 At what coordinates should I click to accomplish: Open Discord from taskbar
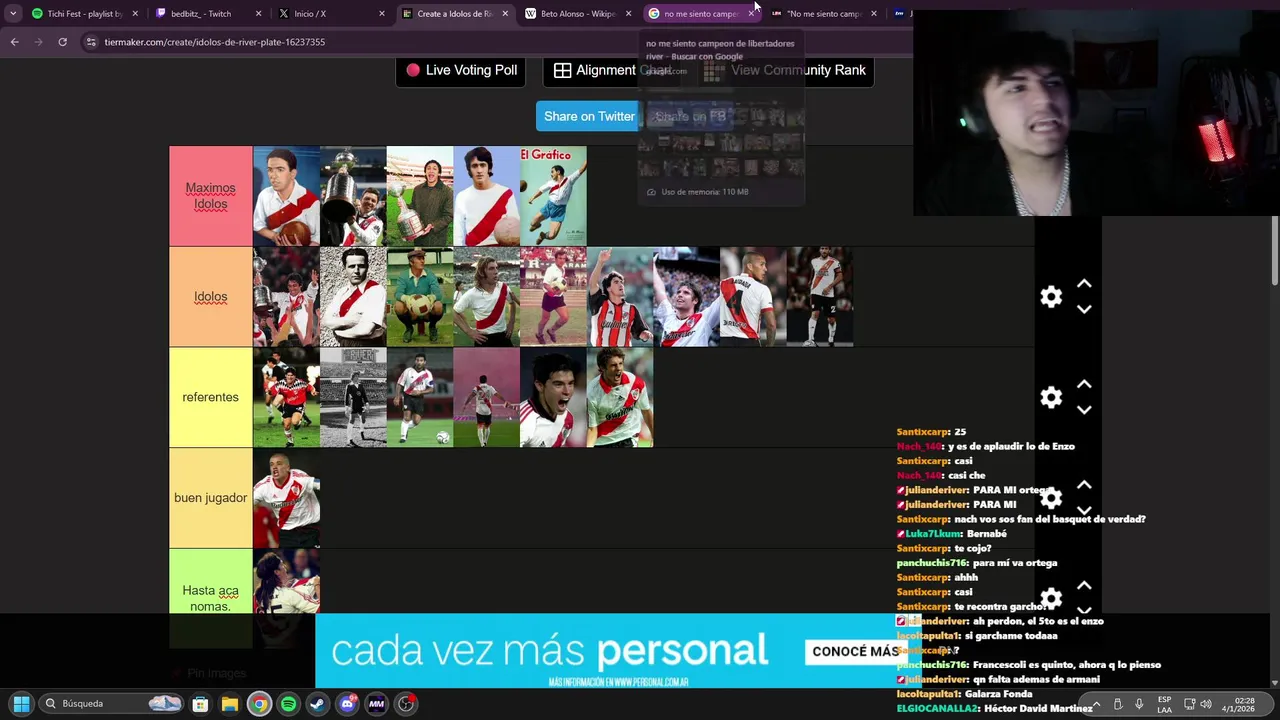pos(347,704)
